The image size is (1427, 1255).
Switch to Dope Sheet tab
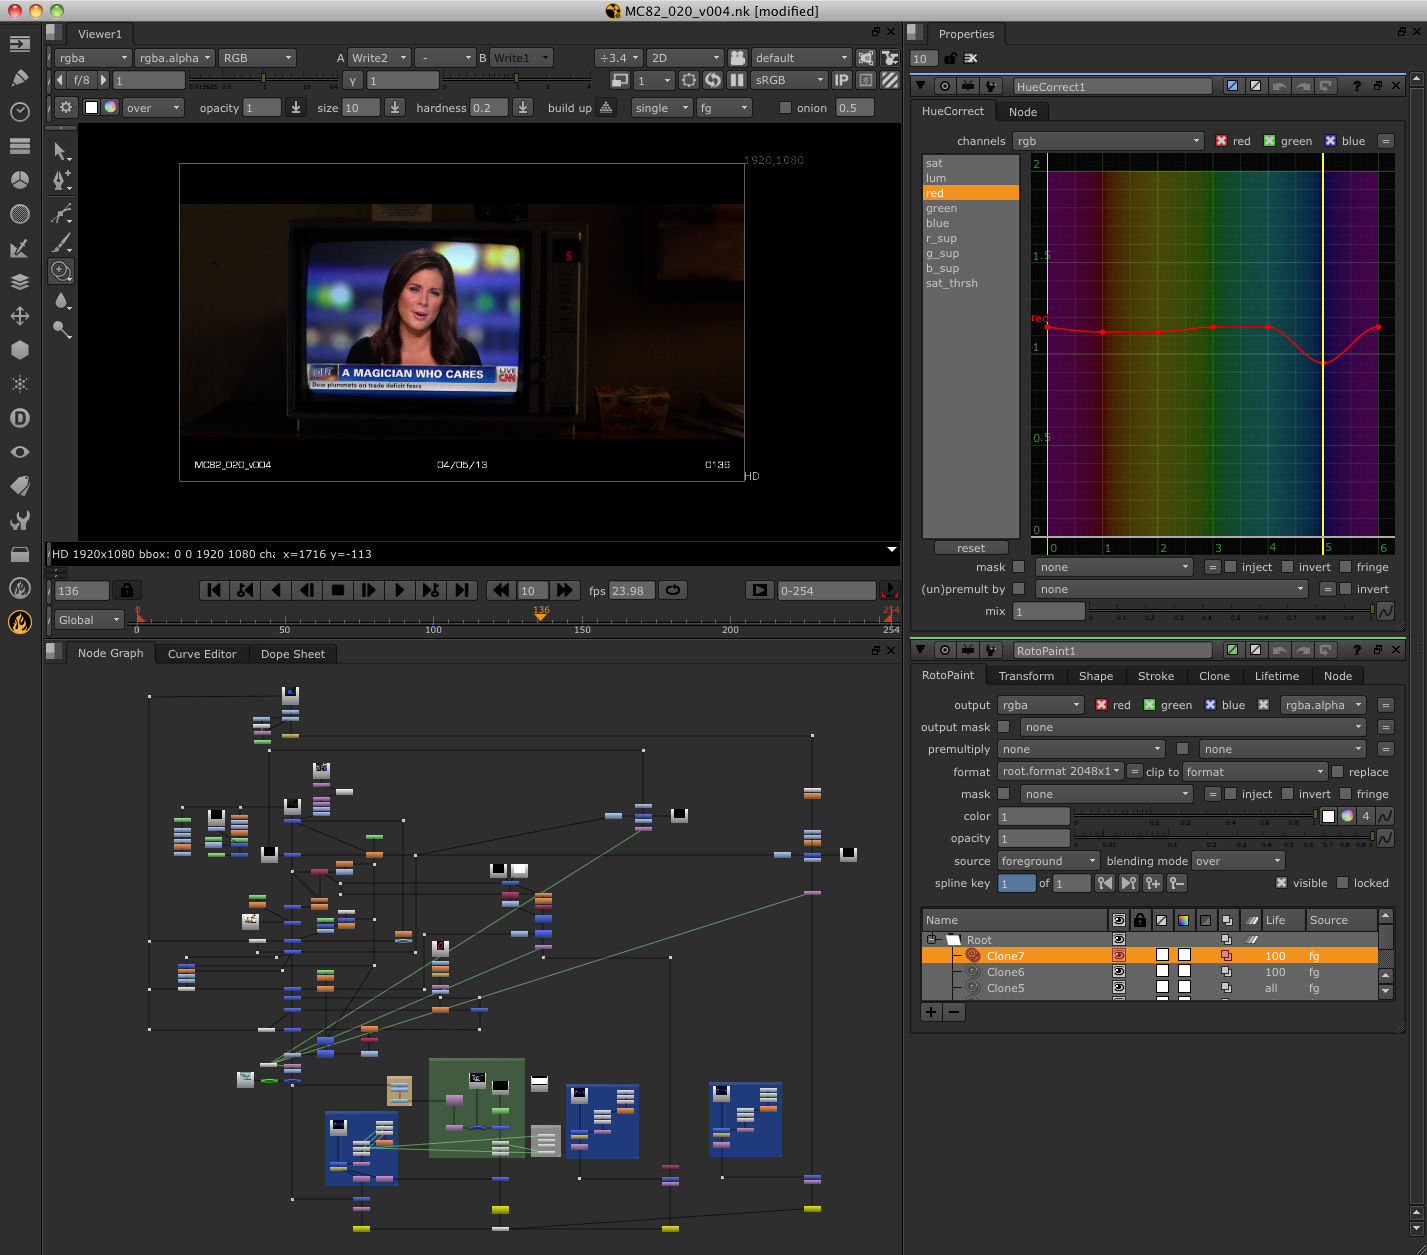click(x=293, y=654)
